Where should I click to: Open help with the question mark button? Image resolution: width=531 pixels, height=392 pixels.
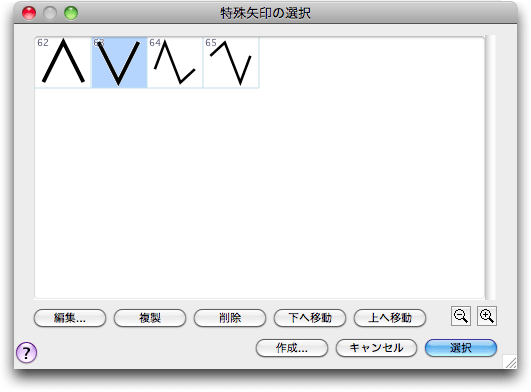pos(26,352)
